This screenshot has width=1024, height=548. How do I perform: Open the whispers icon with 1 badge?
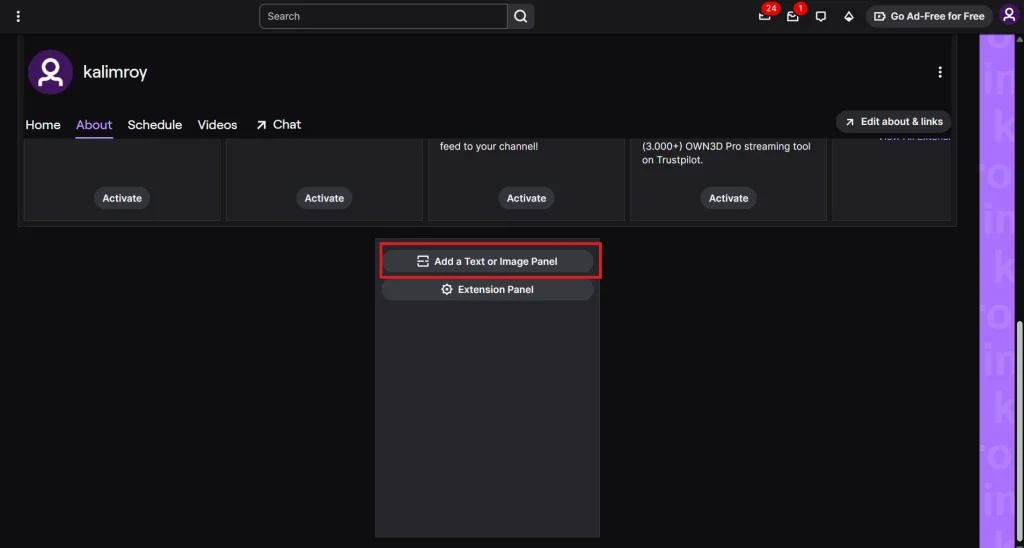[x=793, y=16]
